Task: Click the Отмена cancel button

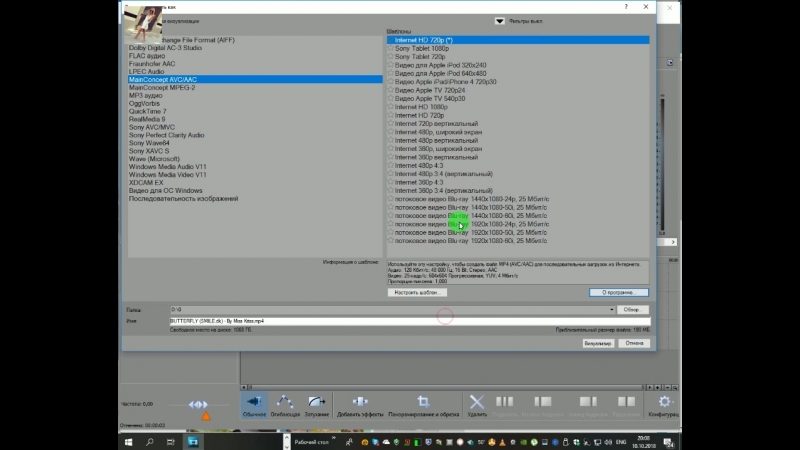Action: [x=632, y=342]
